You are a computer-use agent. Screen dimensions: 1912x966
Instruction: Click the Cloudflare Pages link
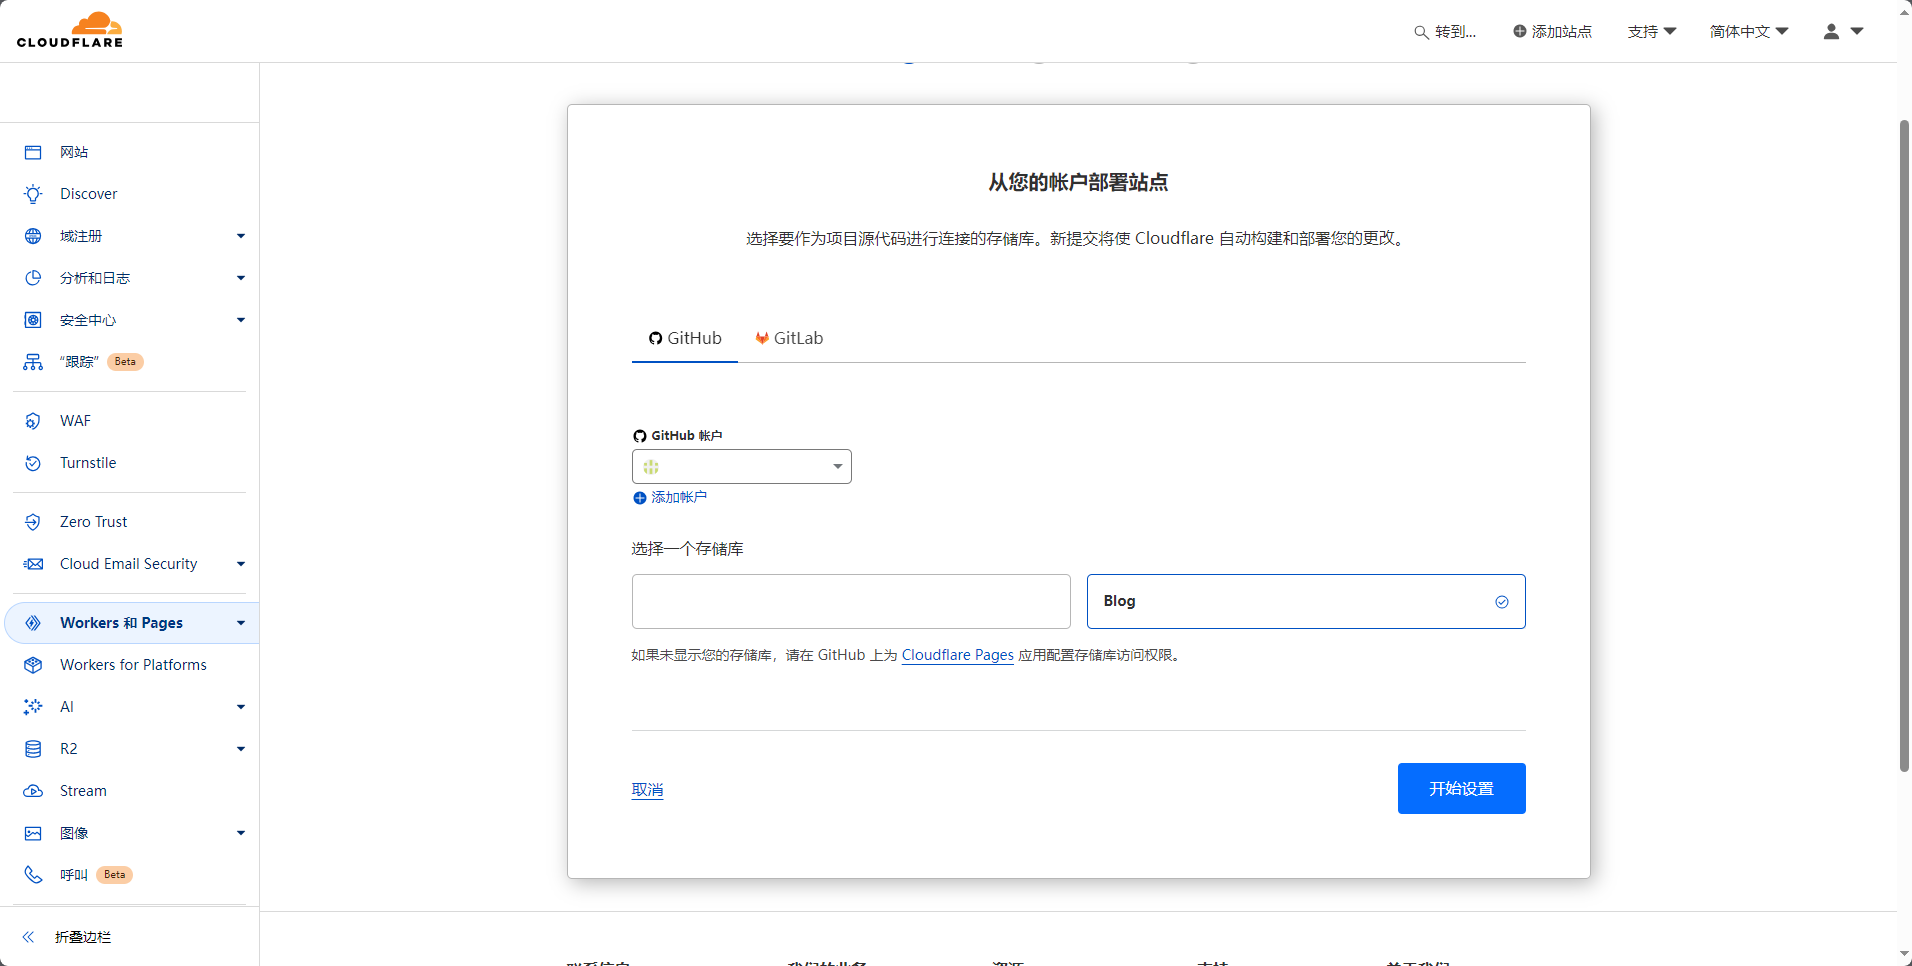pos(957,655)
